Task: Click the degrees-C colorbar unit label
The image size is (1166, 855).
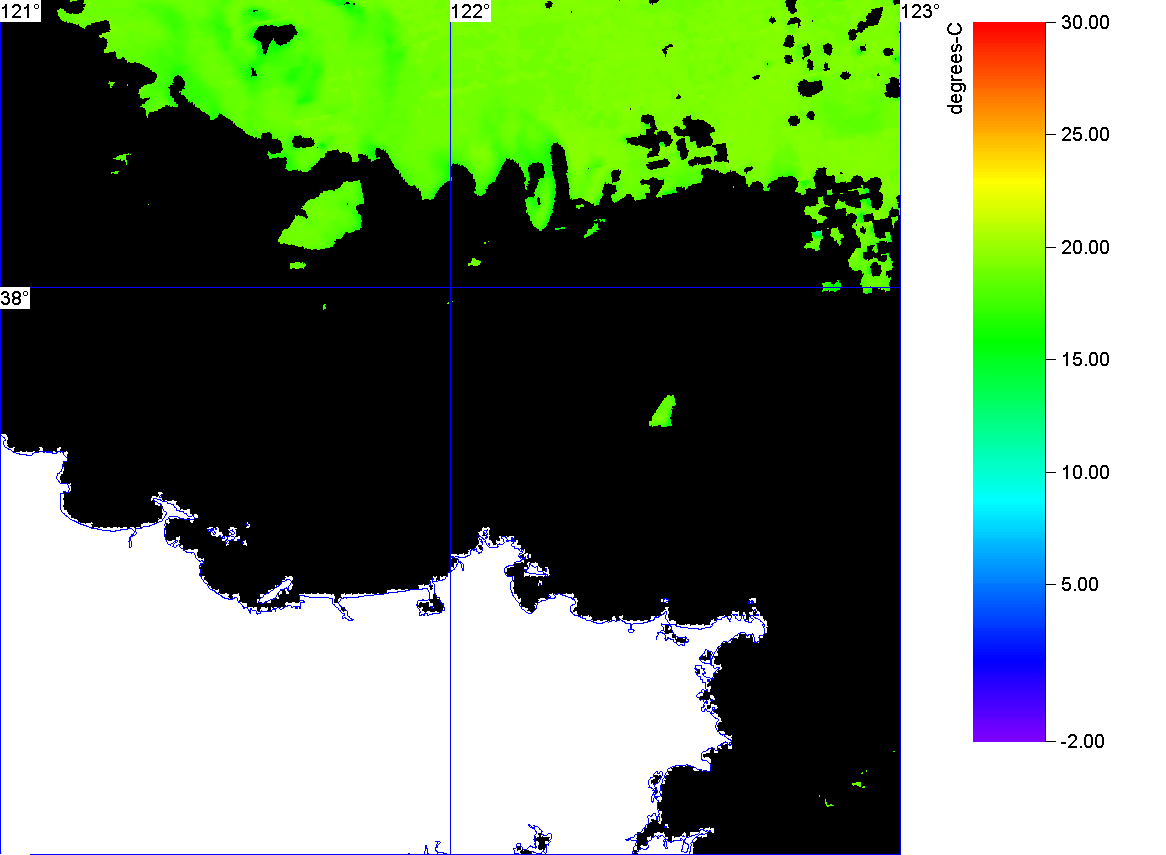Action: coord(956,68)
